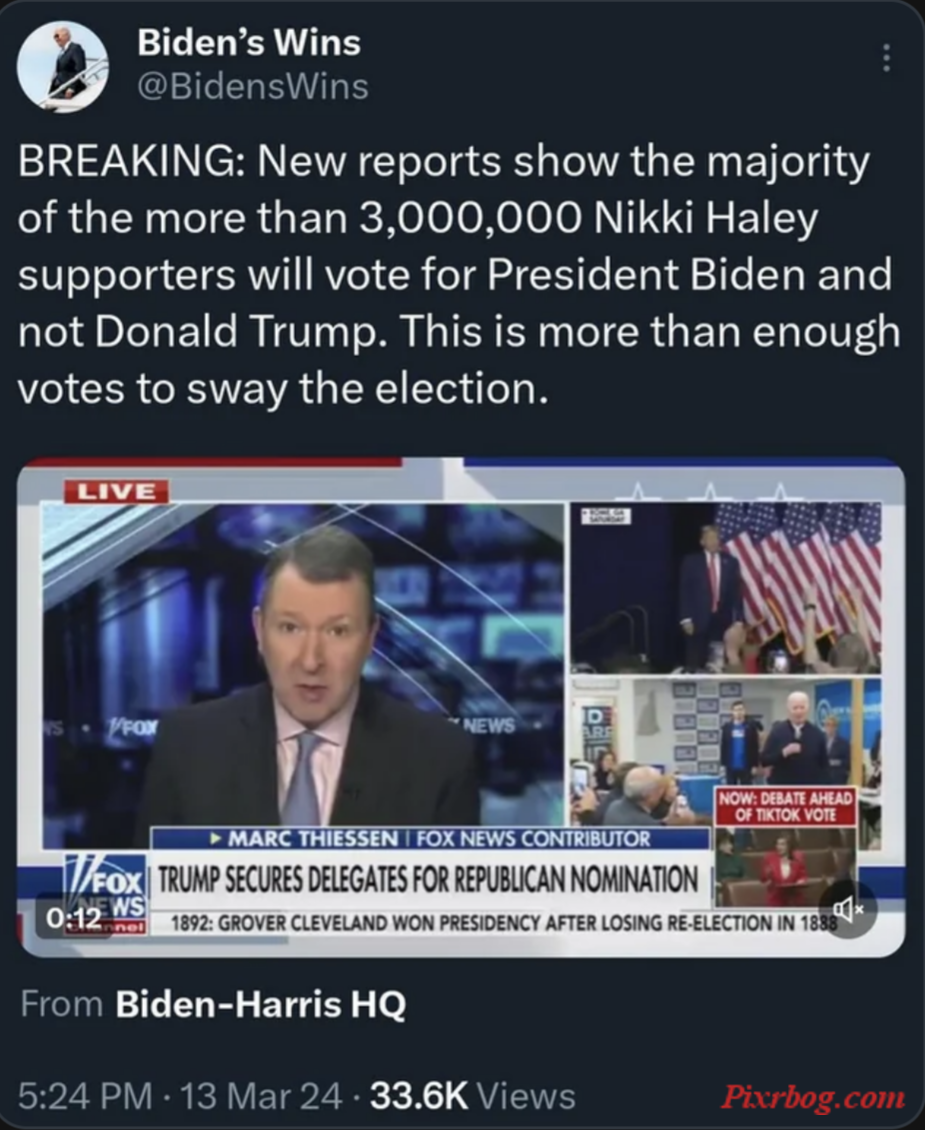Image resolution: width=925 pixels, height=1130 pixels.
Task: Play the Fox News video clip
Action: coord(461,708)
